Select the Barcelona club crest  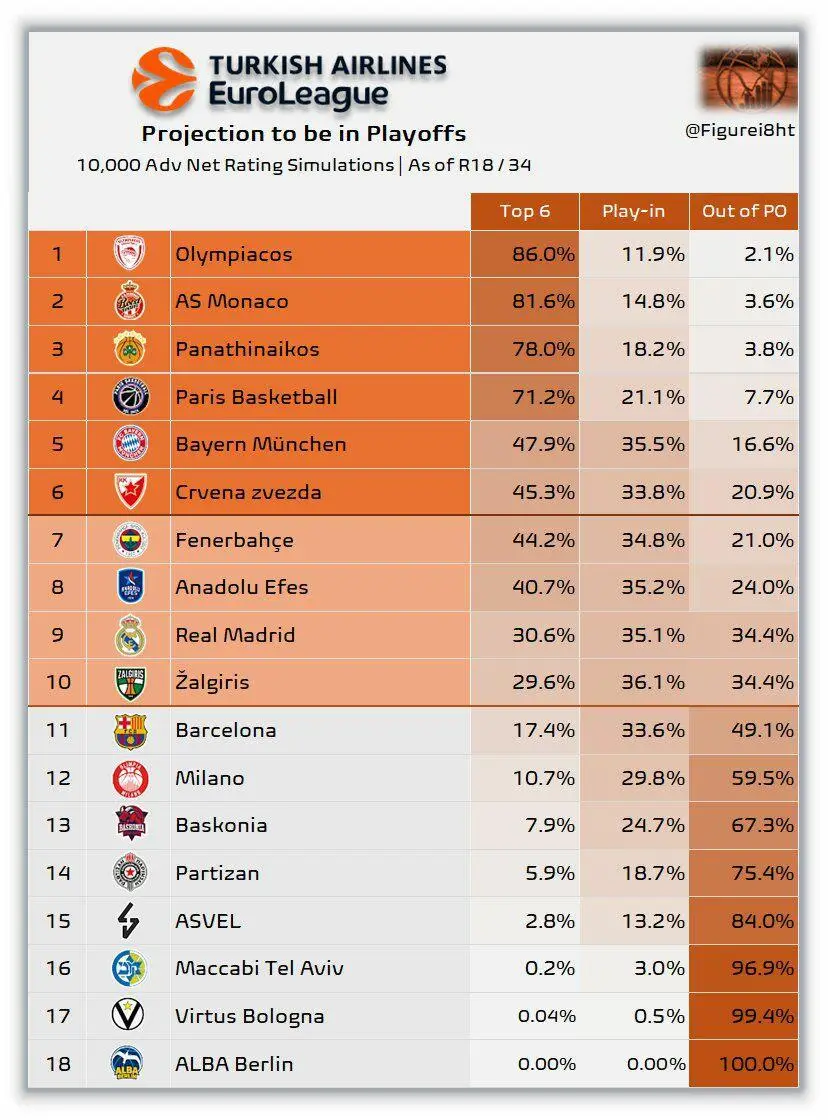[x=129, y=731]
